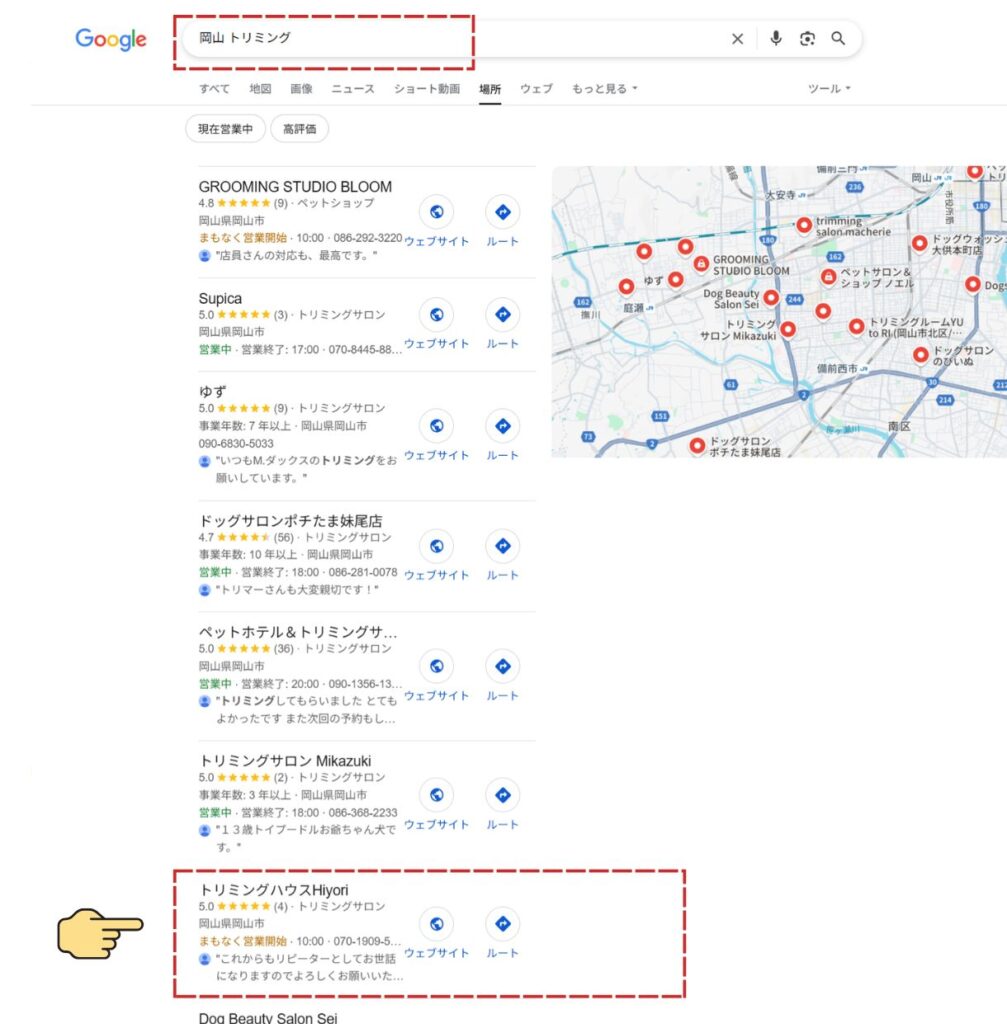The image size is (1007, 1024).
Task: Clear the search box with X icon
Action: click(737, 39)
